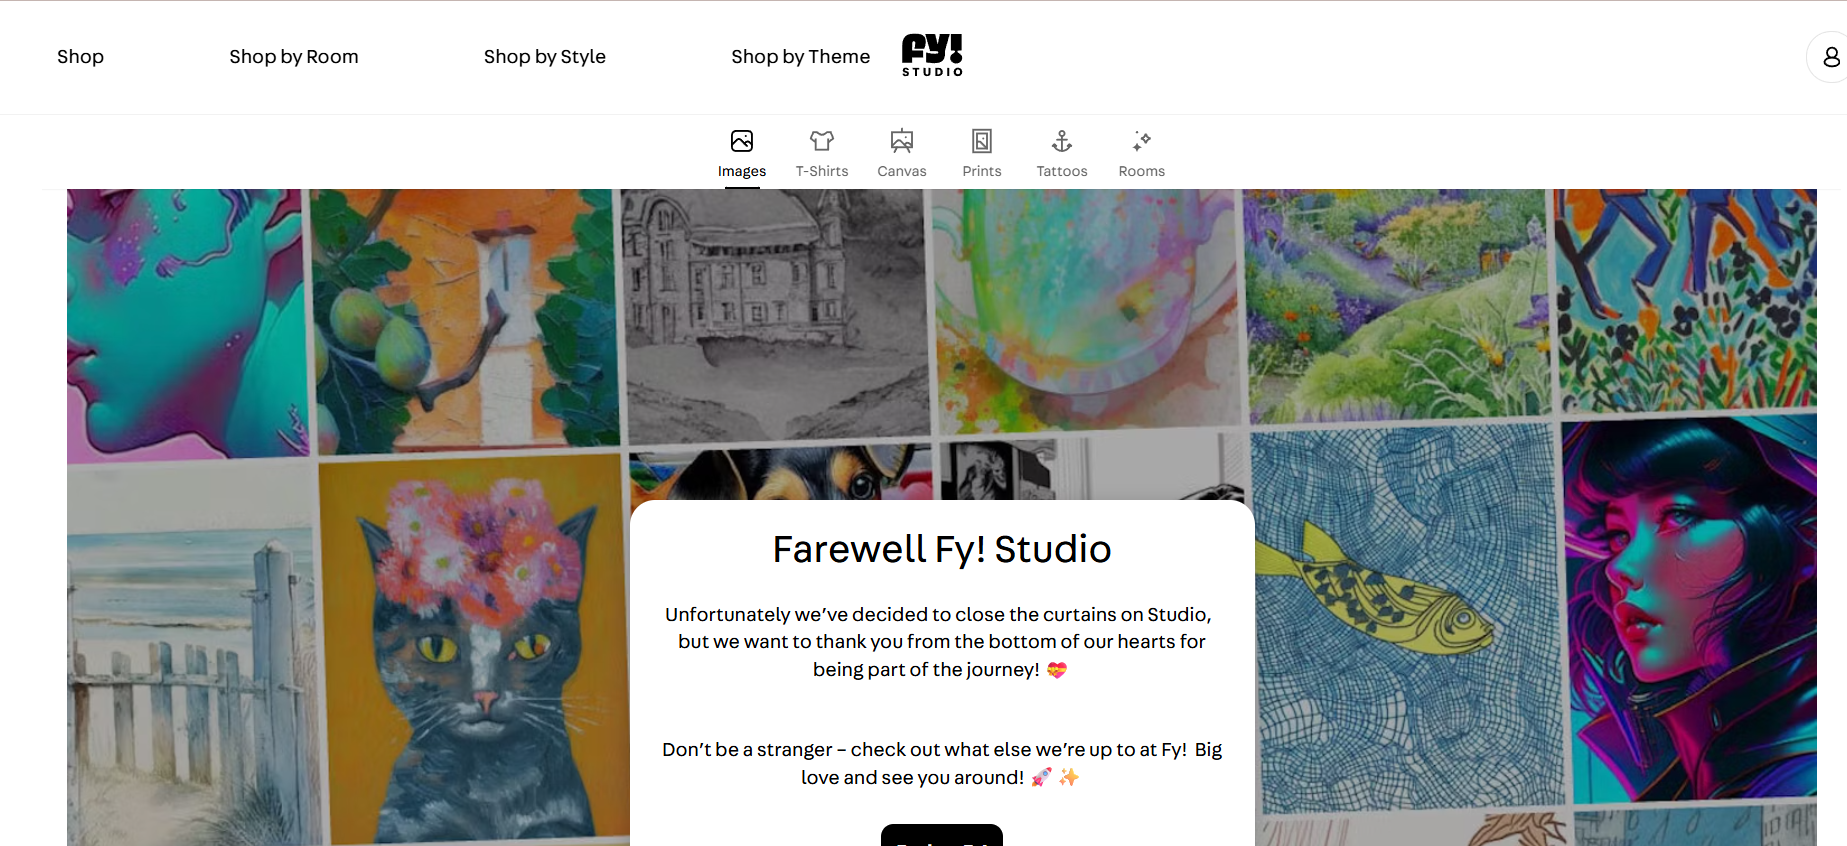Expand the Shop by Style menu

click(545, 57)
